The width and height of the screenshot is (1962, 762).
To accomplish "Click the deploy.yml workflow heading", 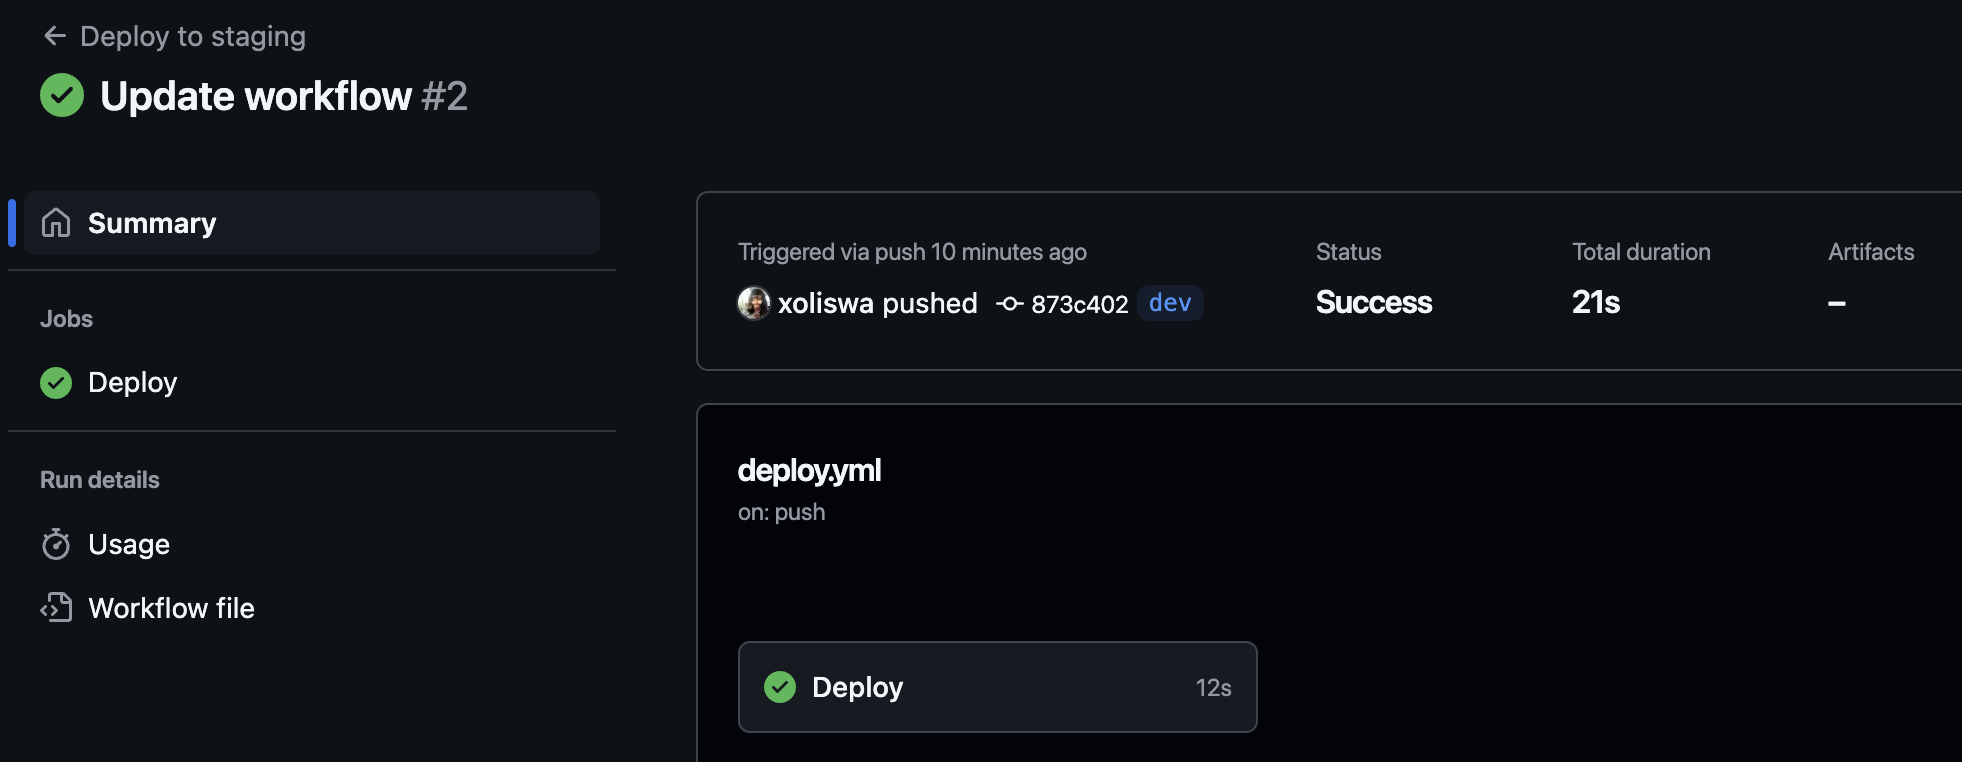I will 809,470.
